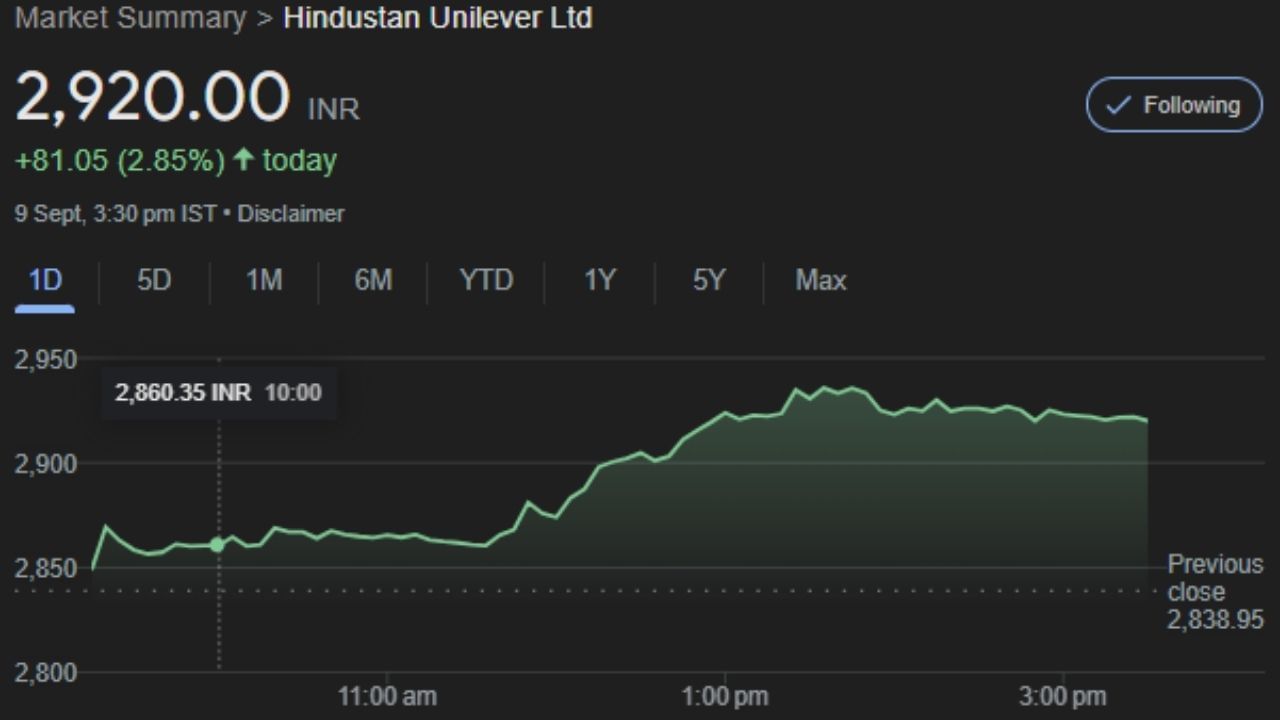Switch to the 1M time range tab
This screenshot has width=1280, height=720.
[264, 281]
